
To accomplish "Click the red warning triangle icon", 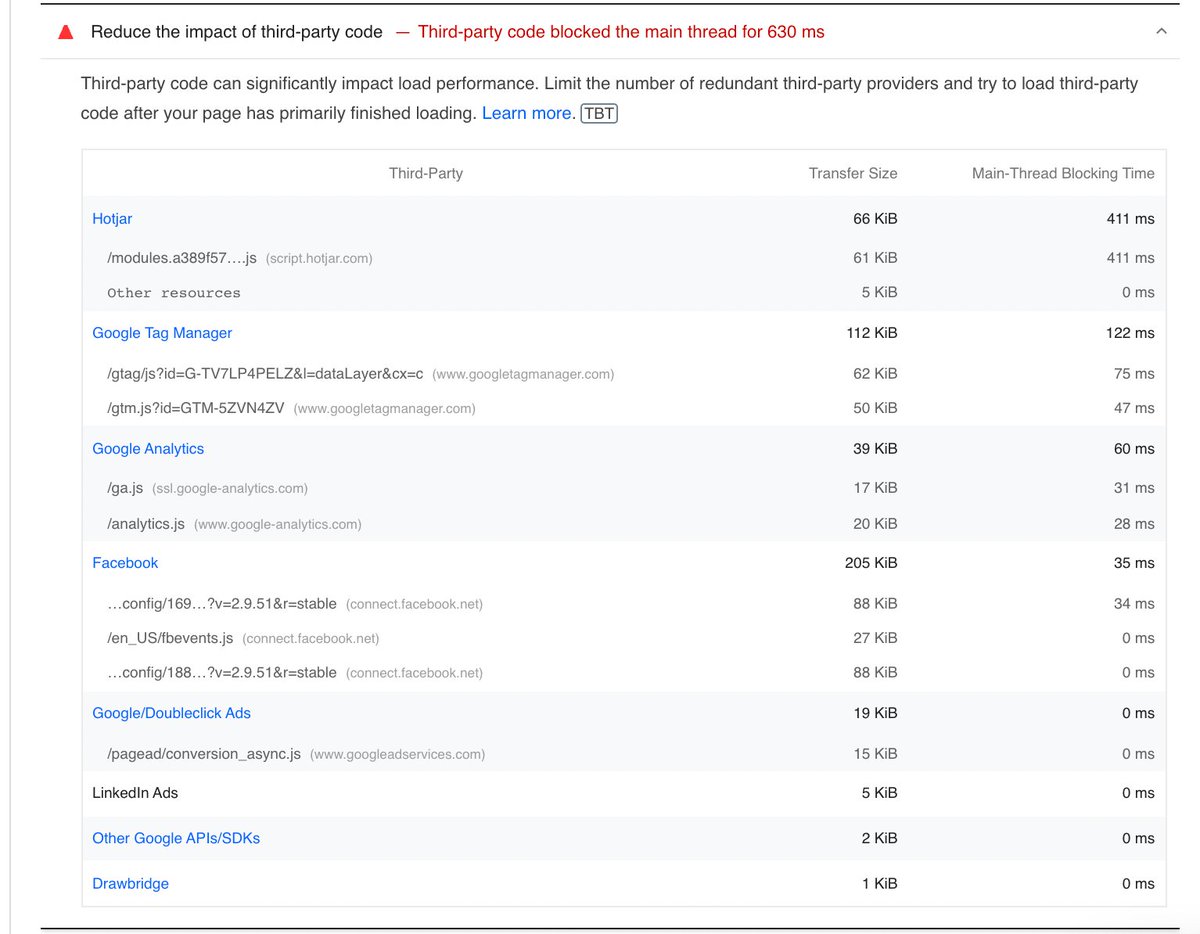I will (x=66, y=32).
